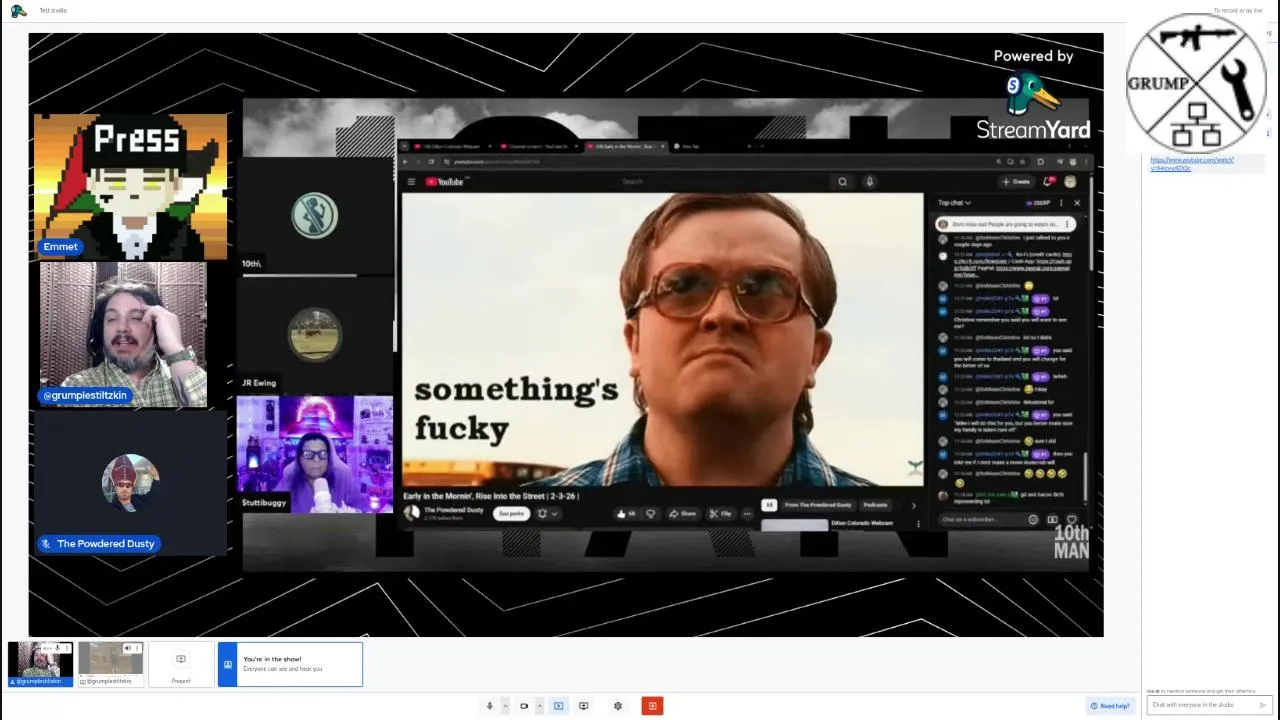The height and width of the screenshot is (720, 1280).
Task: Click the YouTube logo in shared browser
Action: (x=446, y=182)
